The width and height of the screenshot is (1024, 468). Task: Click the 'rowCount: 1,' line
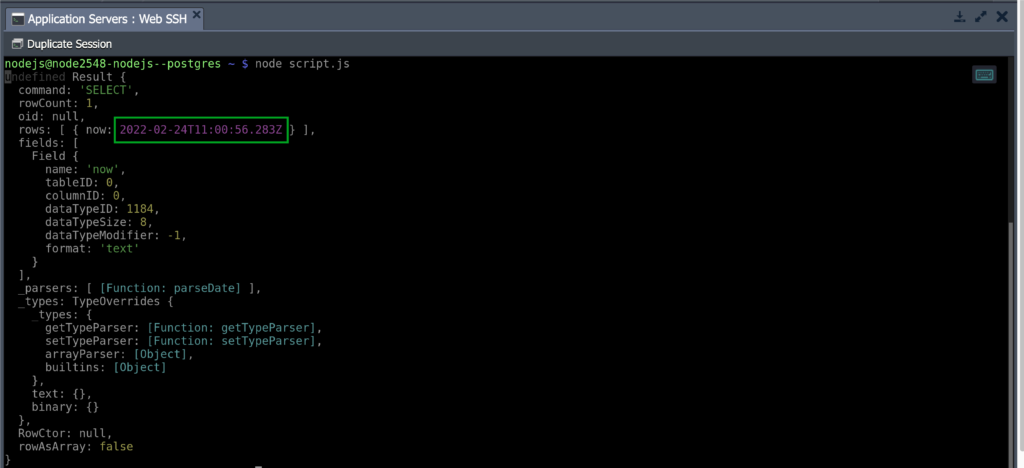pos(58,103)
